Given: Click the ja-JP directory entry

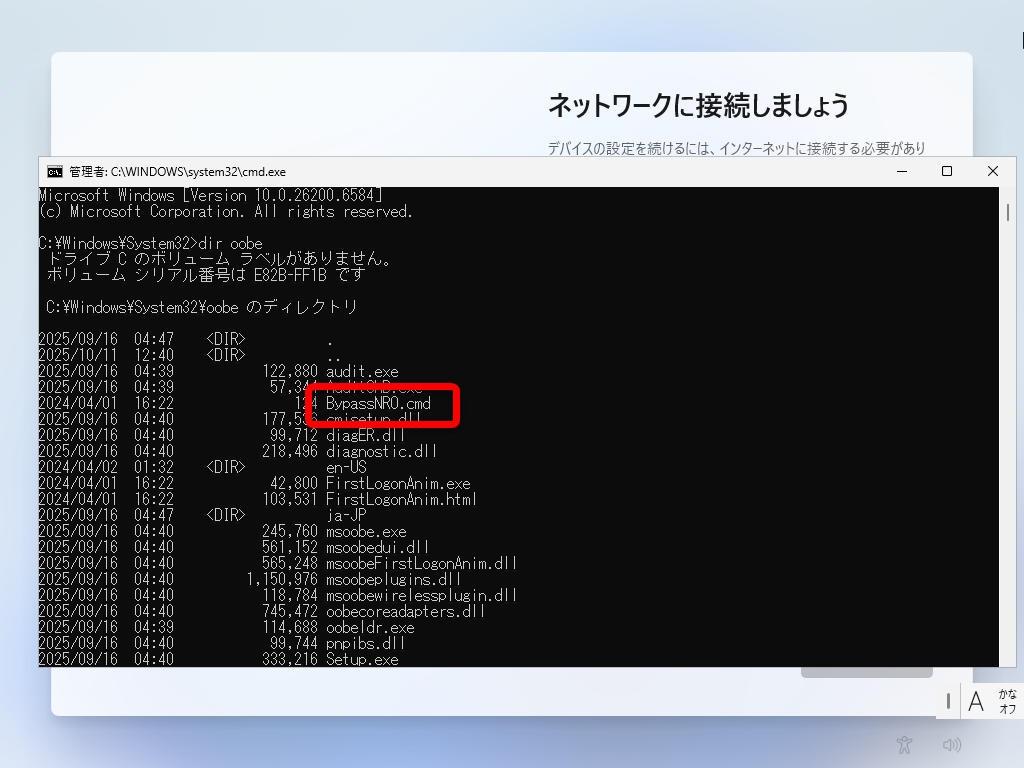Looking at the screenshot, I should pos(346,515).
